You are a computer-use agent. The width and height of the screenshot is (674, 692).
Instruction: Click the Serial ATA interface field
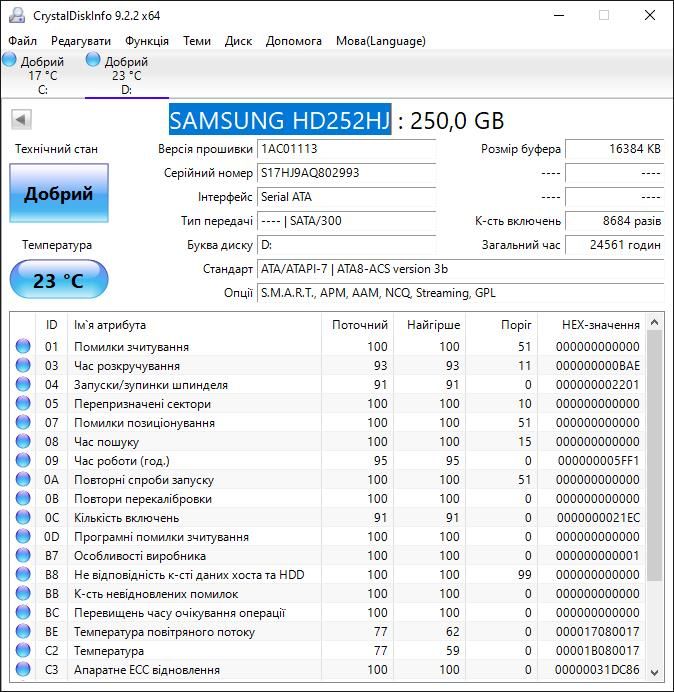[346, 196]
